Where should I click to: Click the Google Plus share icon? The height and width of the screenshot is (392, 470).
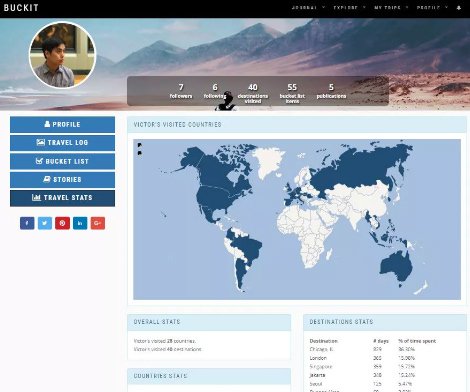pyautogui.click(x=98, y=223)
